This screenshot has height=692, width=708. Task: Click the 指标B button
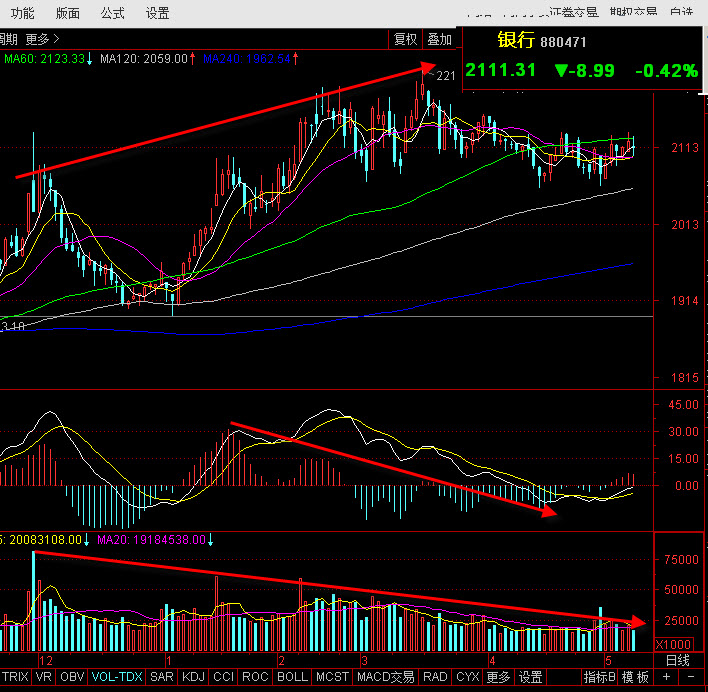600,677
